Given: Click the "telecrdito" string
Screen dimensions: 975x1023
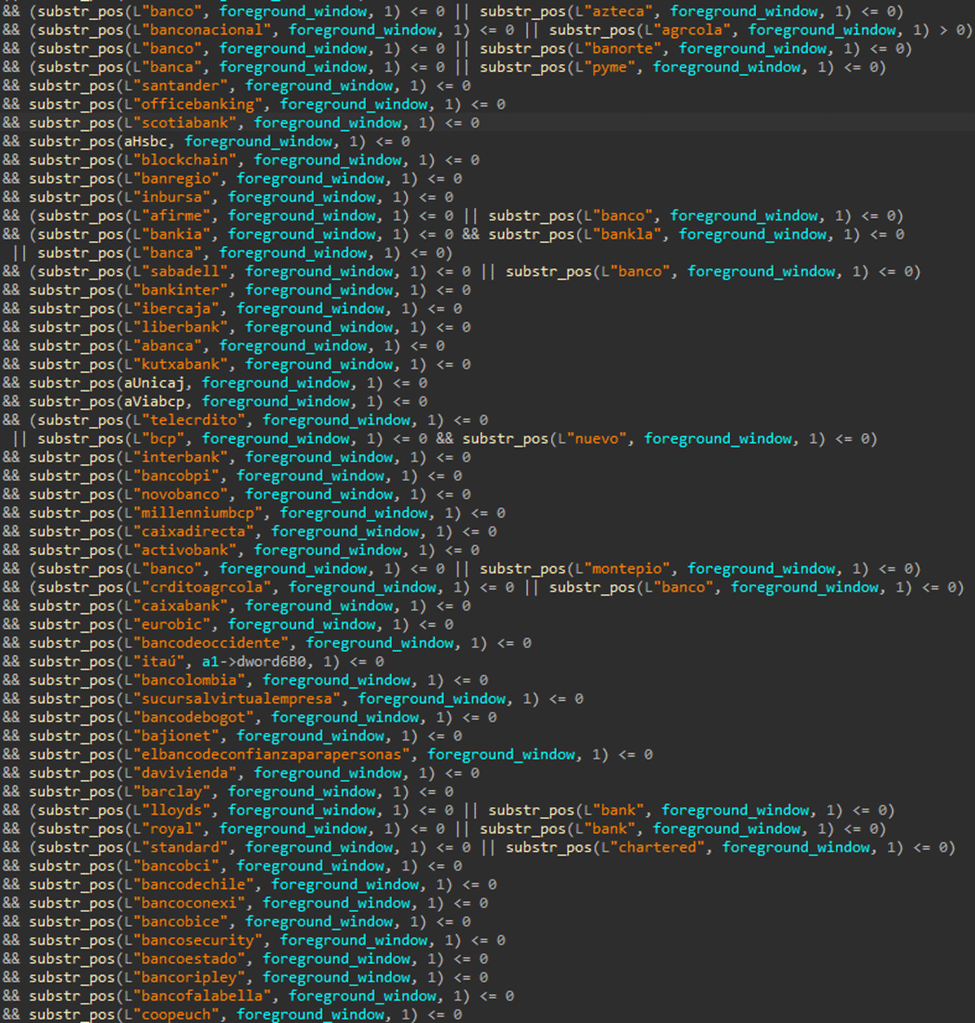Looking at the screenshot, I should pyautogui.click(x=193, y=421).
